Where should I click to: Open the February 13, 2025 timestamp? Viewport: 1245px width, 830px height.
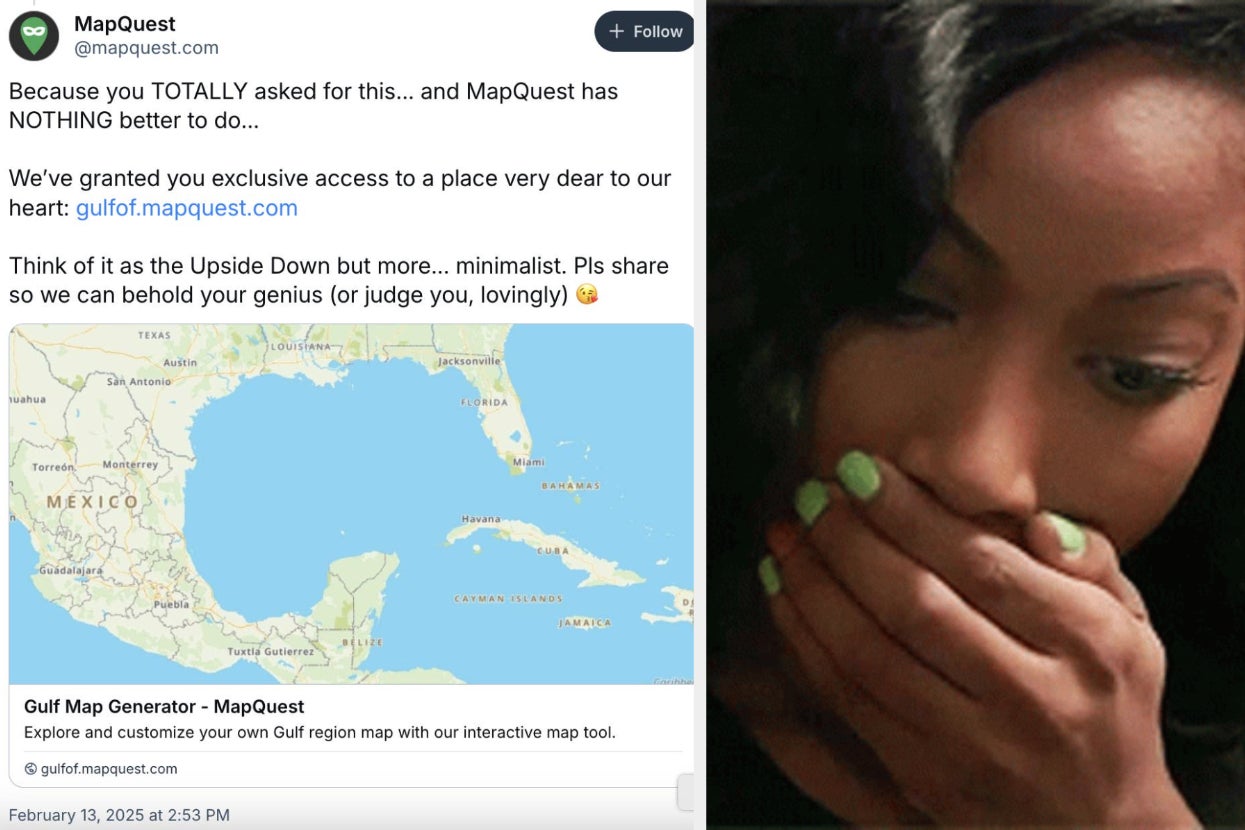click(x=119, y=815)
